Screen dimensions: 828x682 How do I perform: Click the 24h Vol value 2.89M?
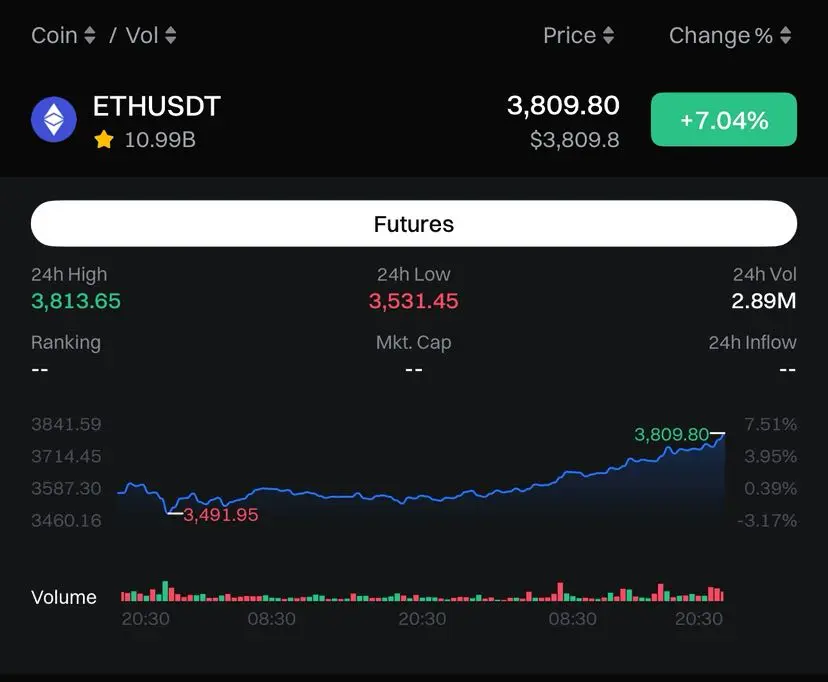tap(764, 301)
